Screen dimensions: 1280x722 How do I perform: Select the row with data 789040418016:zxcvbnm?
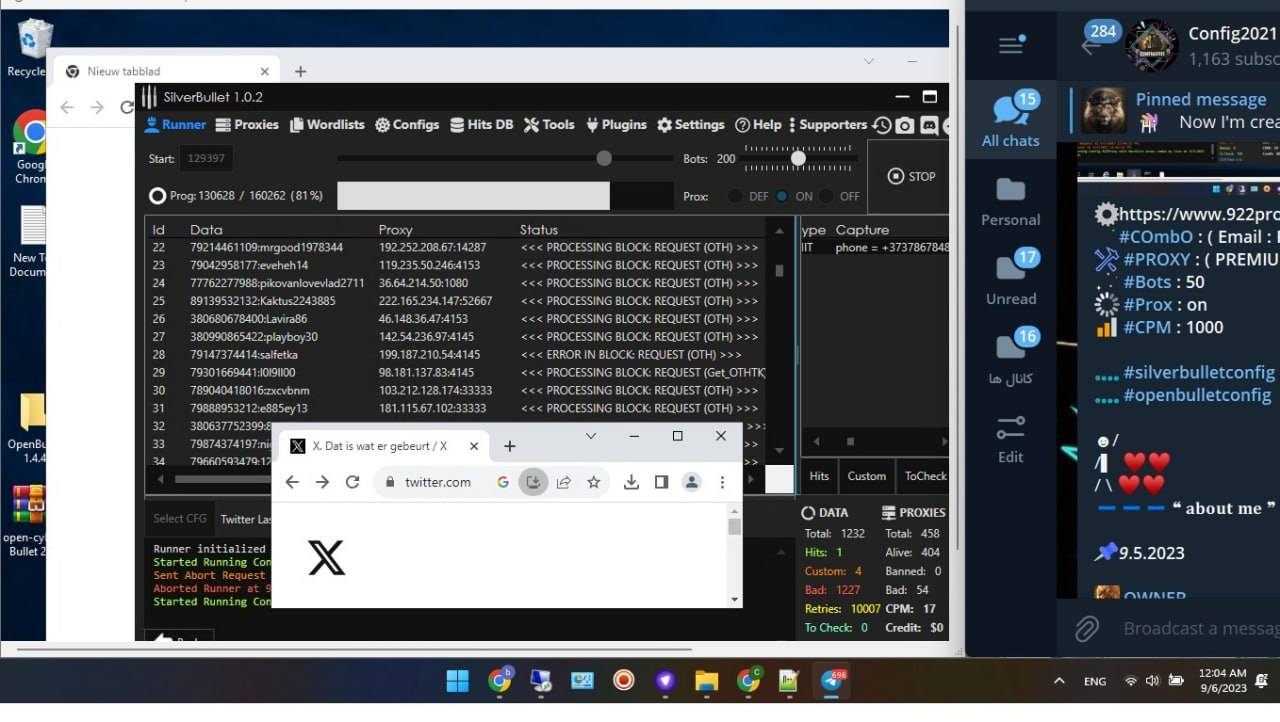pyautogui.click(x=457, y=390)
